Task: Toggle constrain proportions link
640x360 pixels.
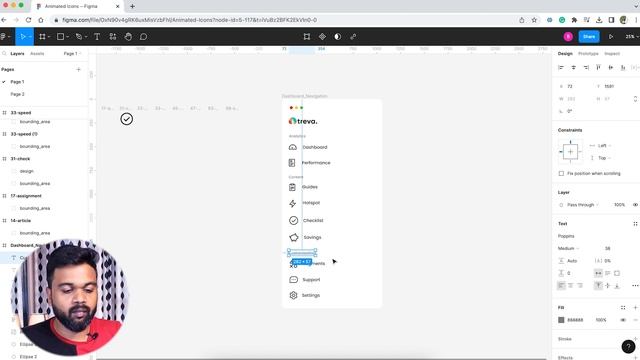Action: coord(635,99)
